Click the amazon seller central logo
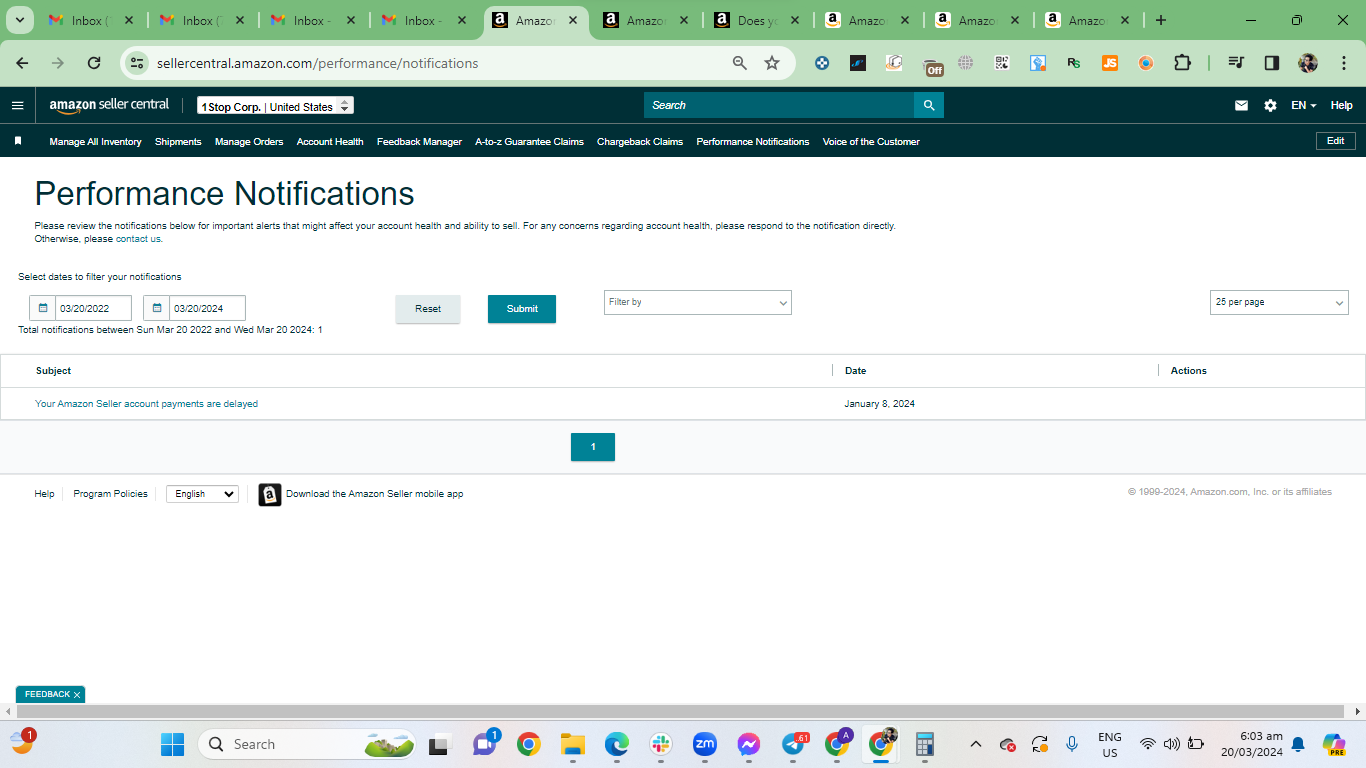The height and width of the screenshot is (768, 1366). [109, 106]
